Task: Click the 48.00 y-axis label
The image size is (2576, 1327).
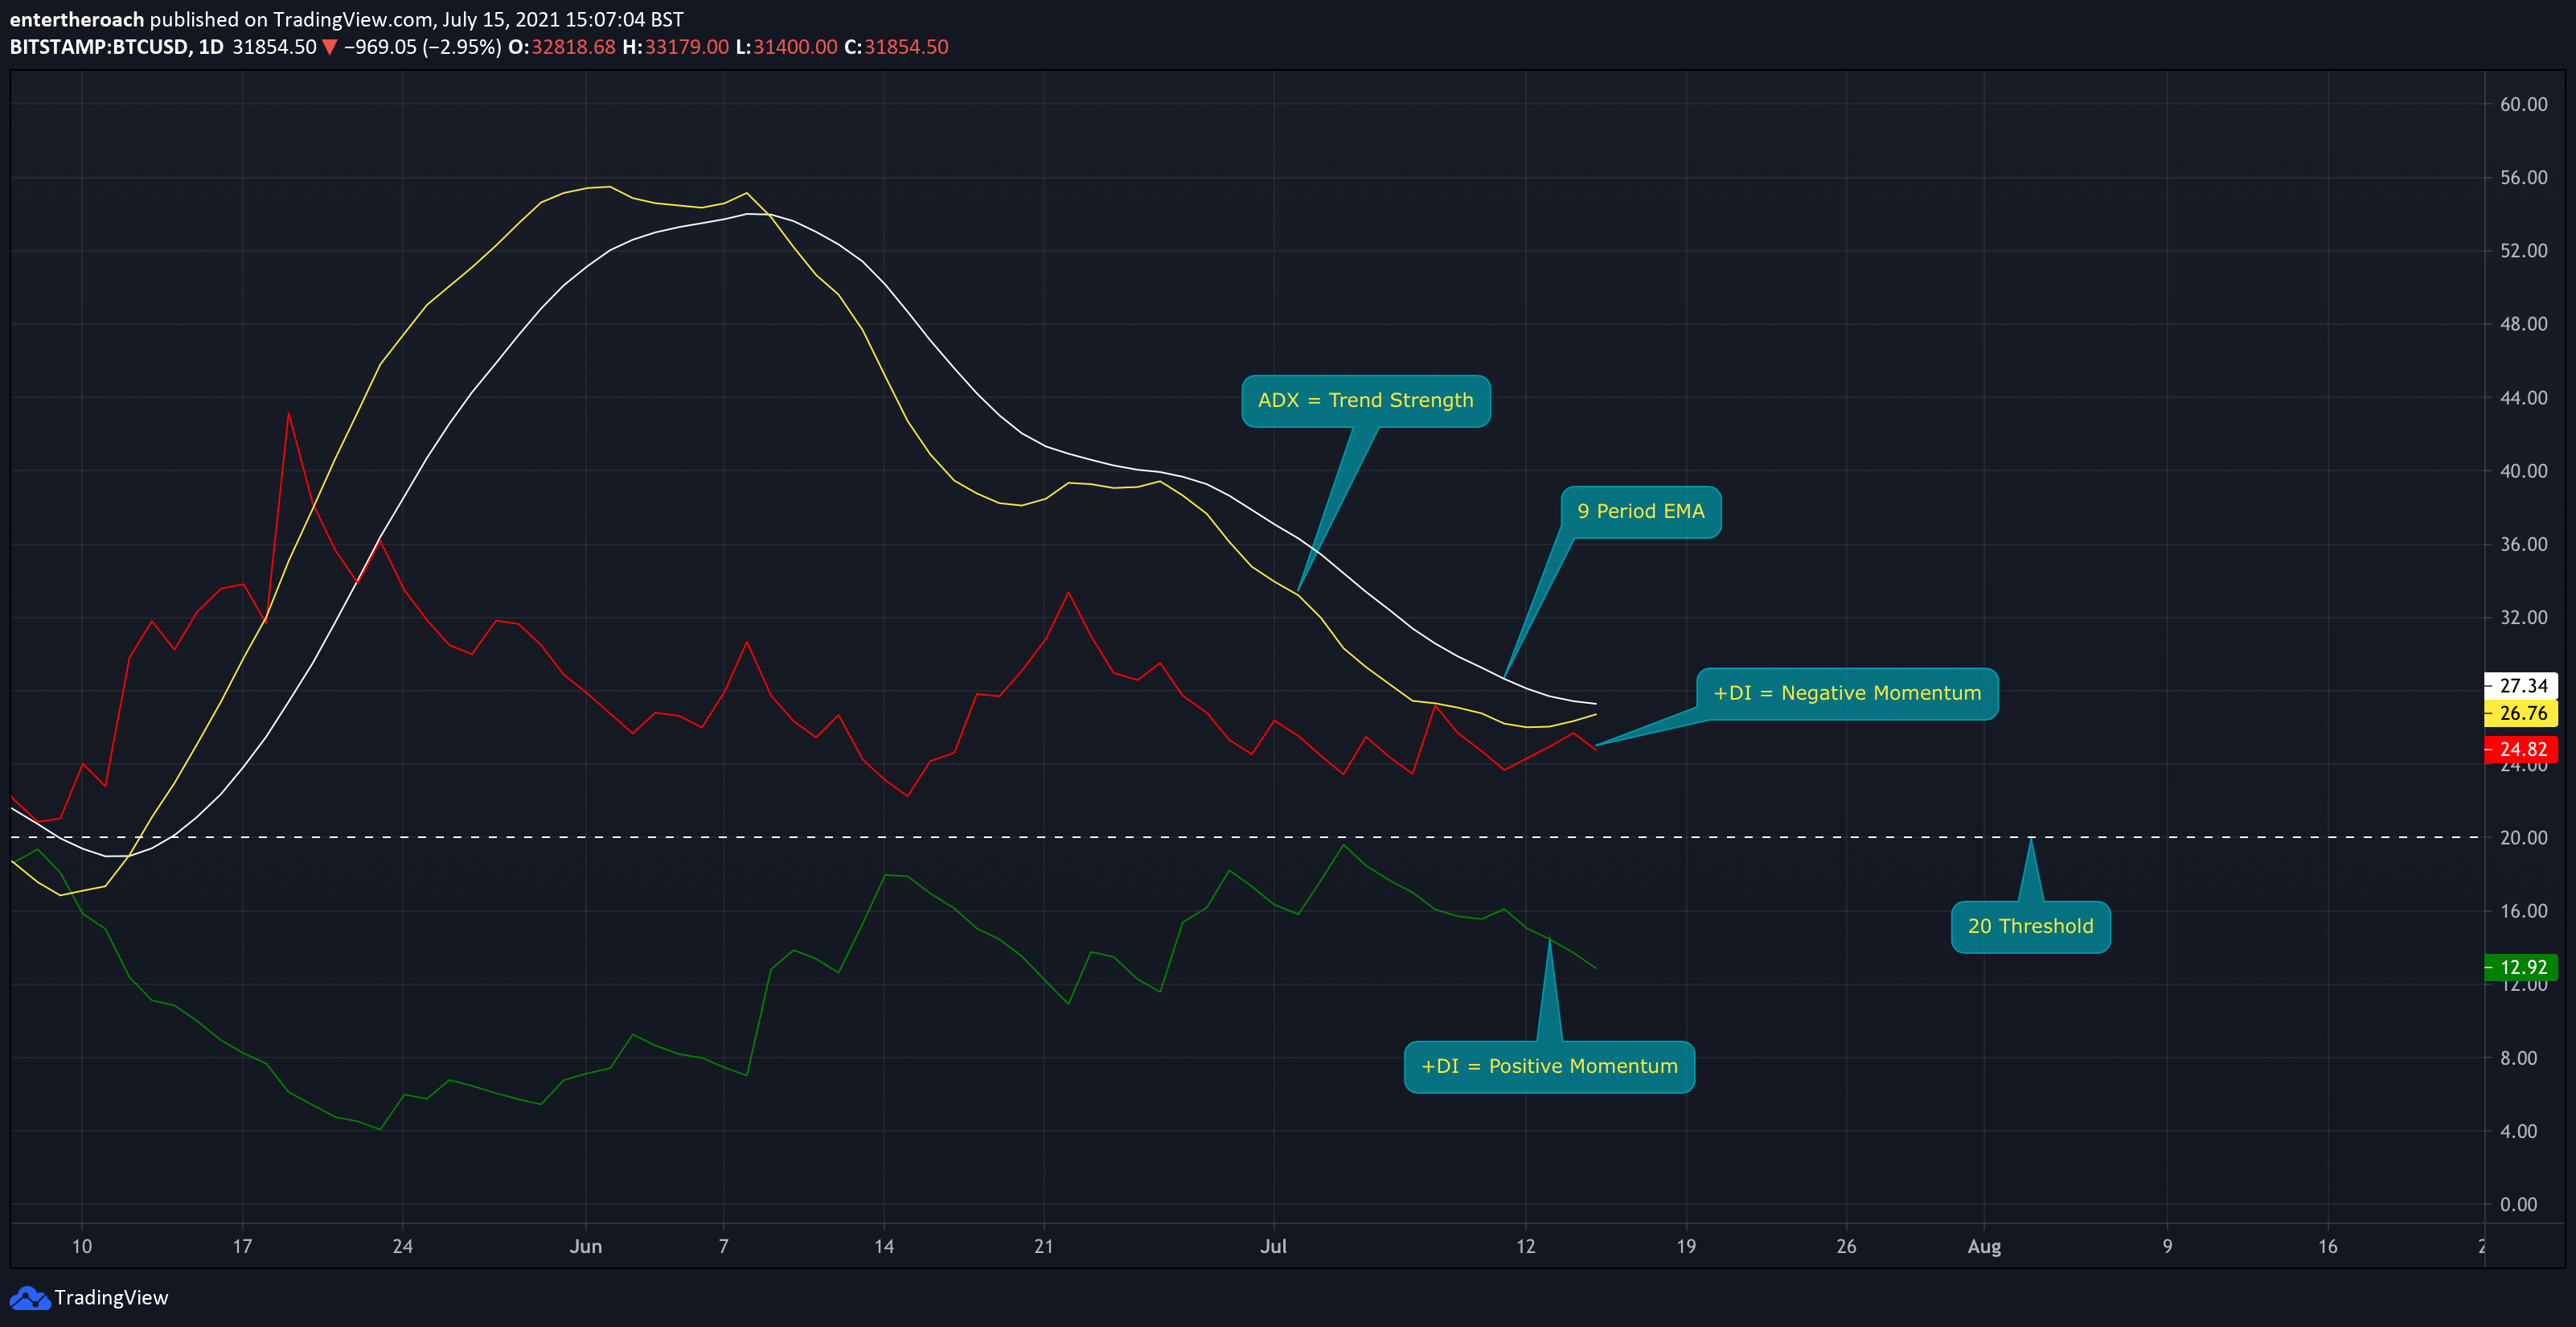Action: click(x=2523, y=324)
